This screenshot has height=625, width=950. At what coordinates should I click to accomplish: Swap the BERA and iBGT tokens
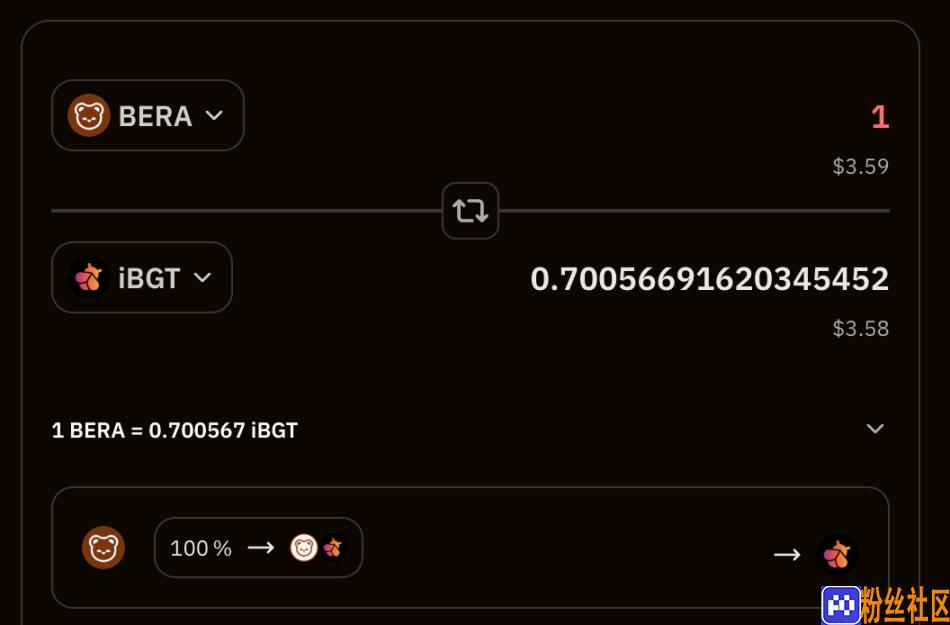470,211
